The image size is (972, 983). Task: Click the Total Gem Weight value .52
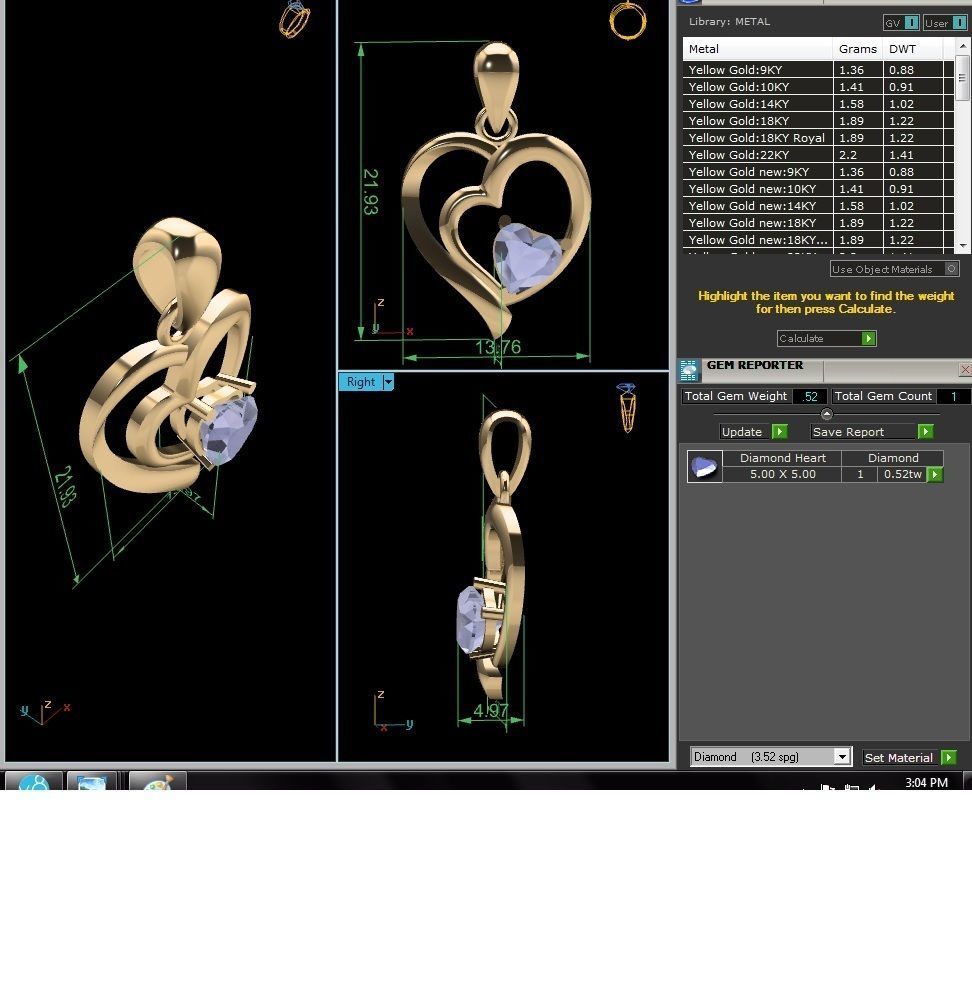pyautogui.click(x=810, y=396)
